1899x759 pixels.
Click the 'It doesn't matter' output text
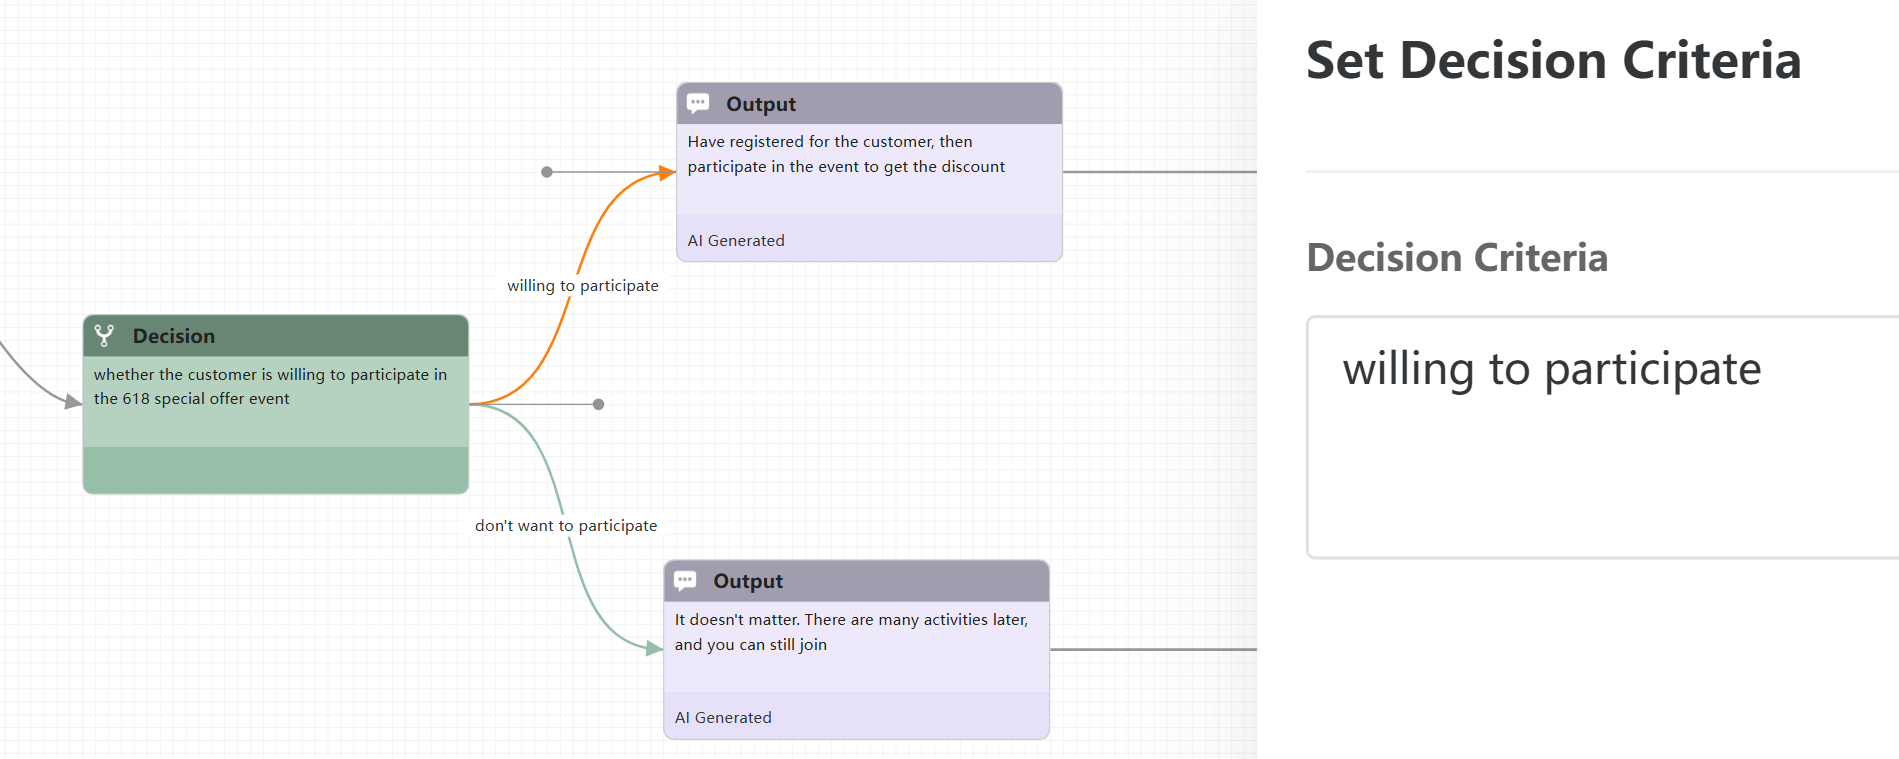point(851,632)
